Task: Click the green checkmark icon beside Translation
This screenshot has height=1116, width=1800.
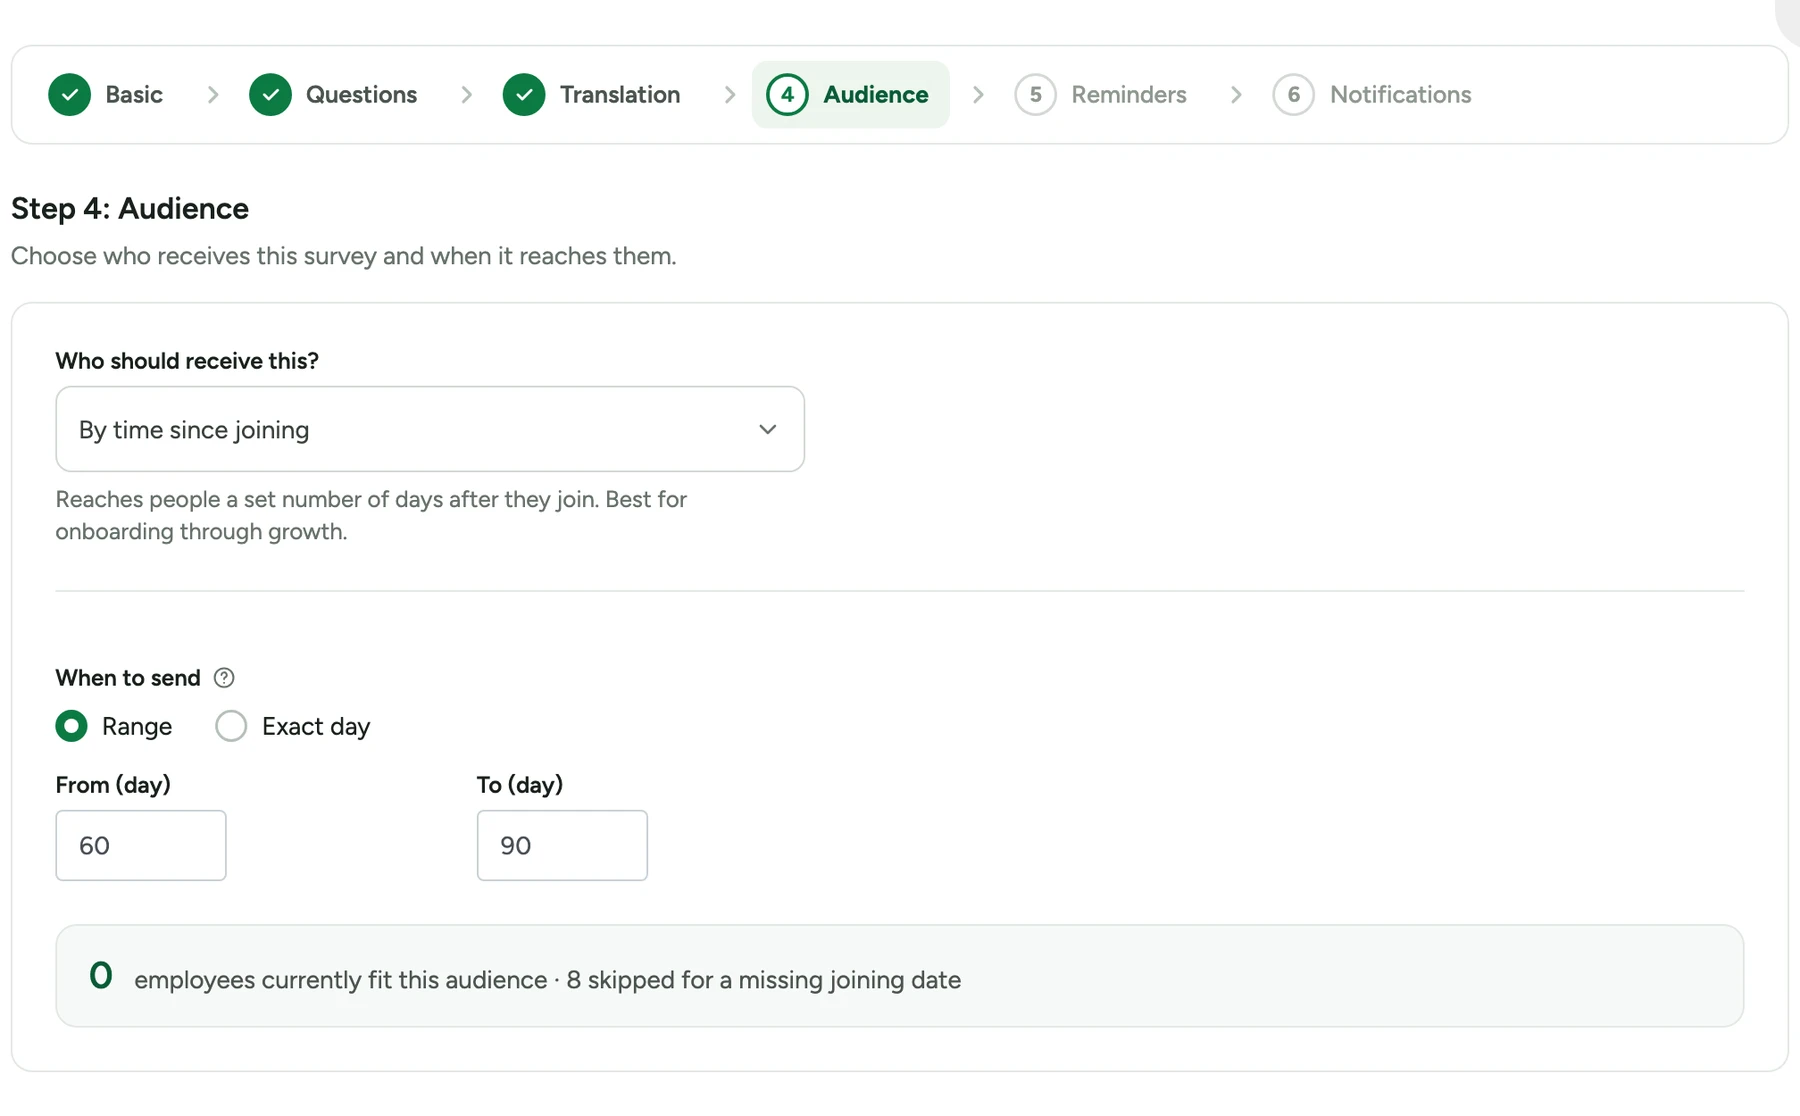Action: click(x=524, y=95)
